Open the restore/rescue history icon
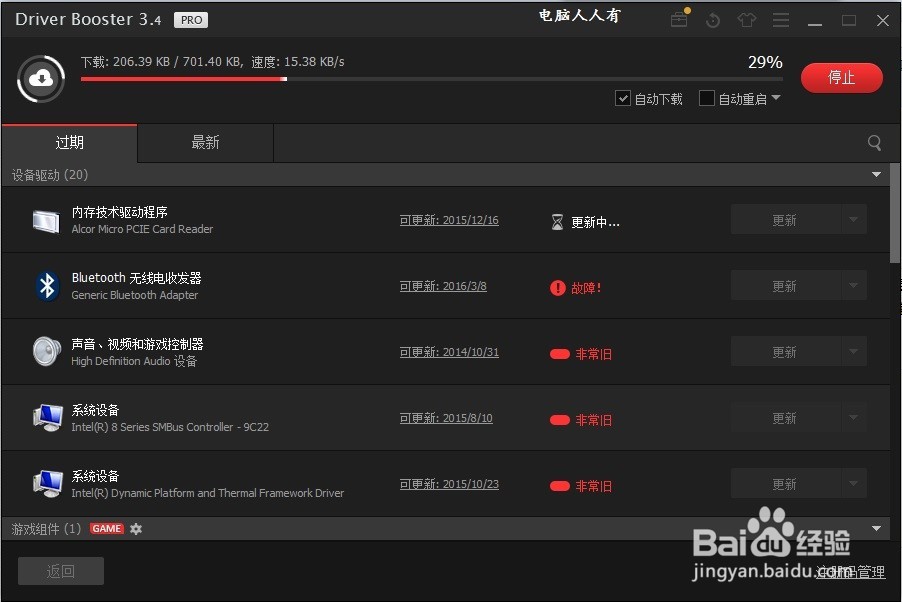902x602 pixels. (x=713, y=21)
